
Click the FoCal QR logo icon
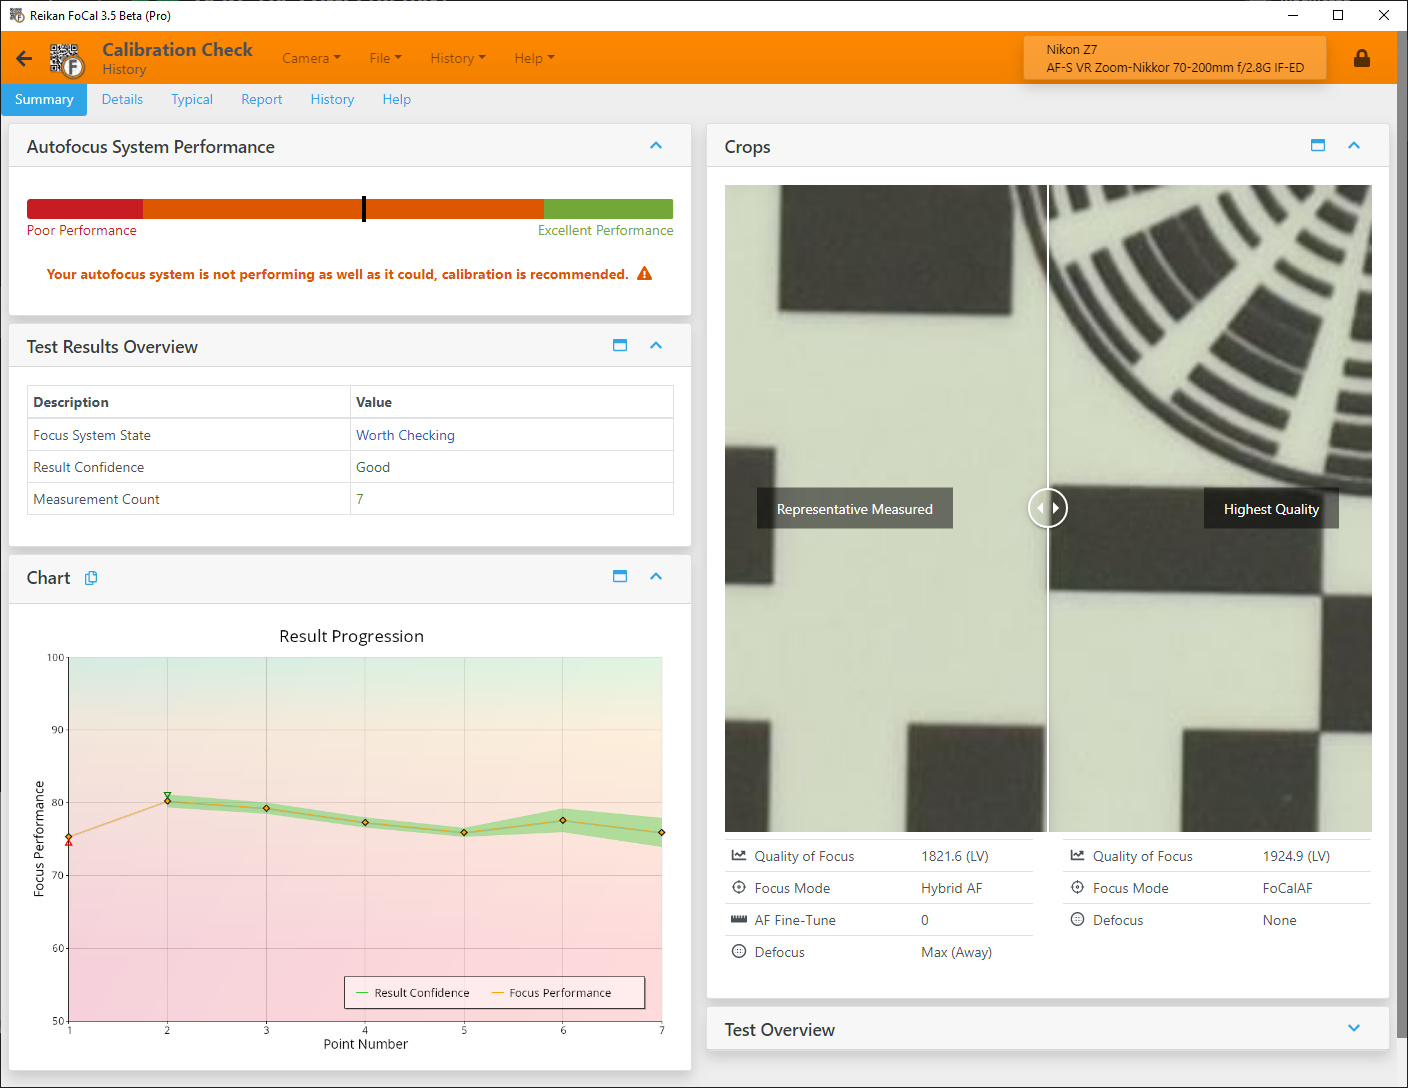coord(67,60)
